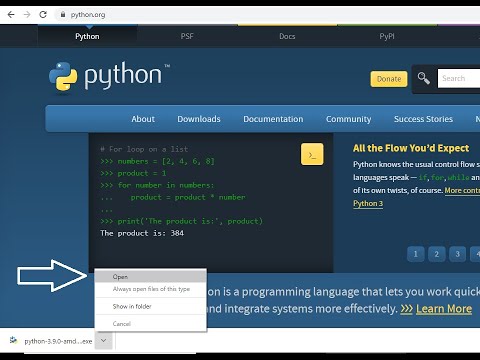Click the downloaded python installer file icon
The image size is (480, 360).
13,340
